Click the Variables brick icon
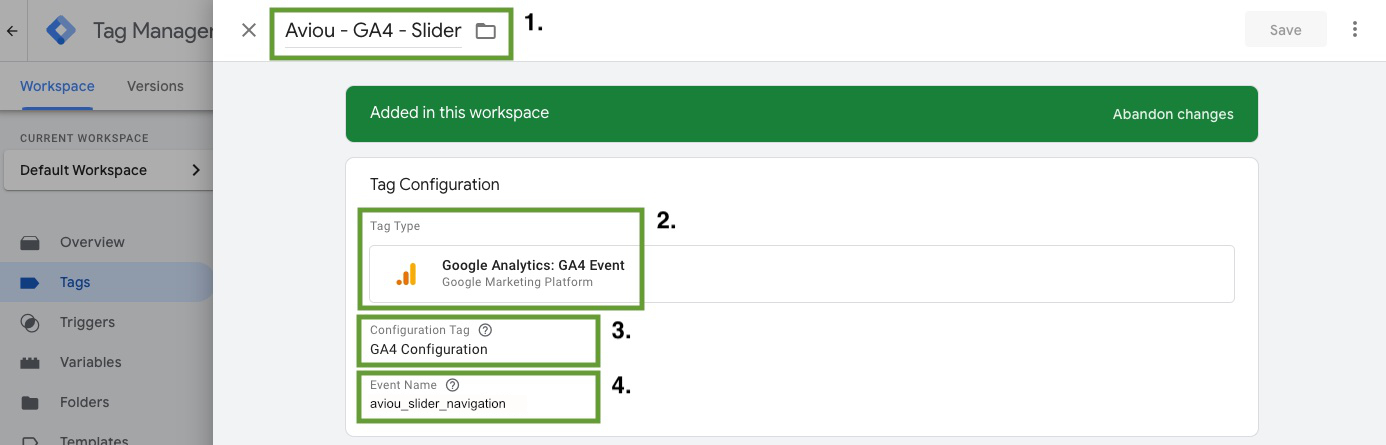This screenshot has height=445, width=1386. pyautogui.click(x=30, y=363)
